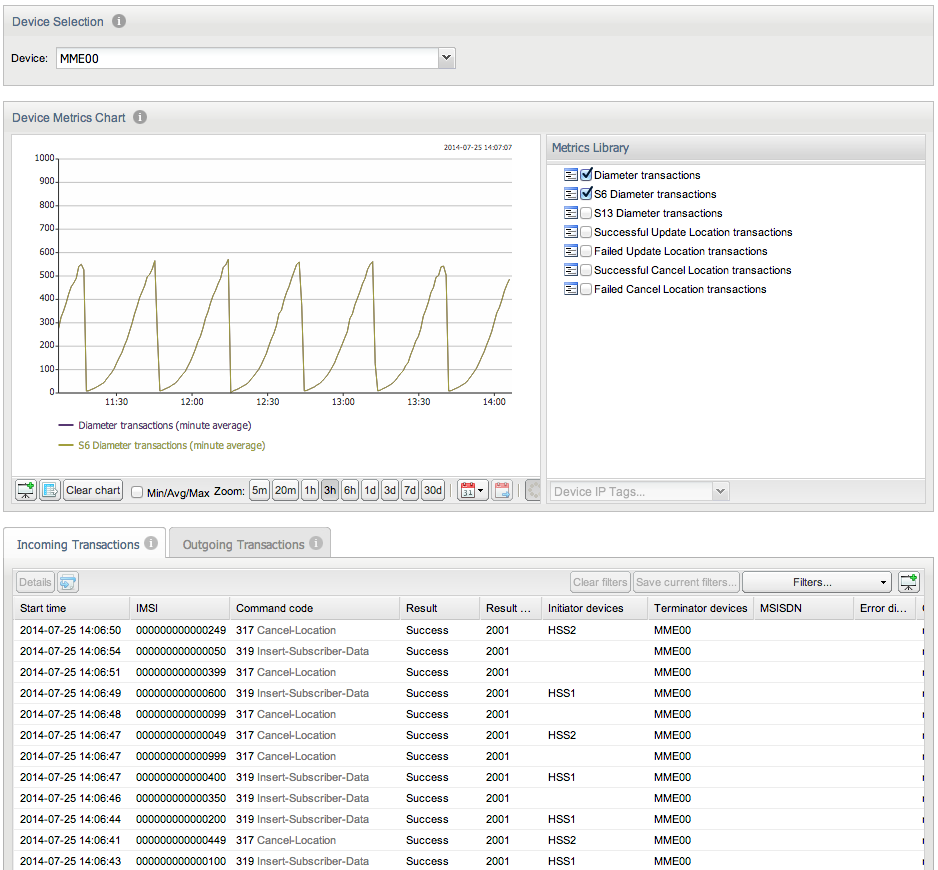Click the Clear chart button
938x870 pixels.
click(x=93, y=490)
